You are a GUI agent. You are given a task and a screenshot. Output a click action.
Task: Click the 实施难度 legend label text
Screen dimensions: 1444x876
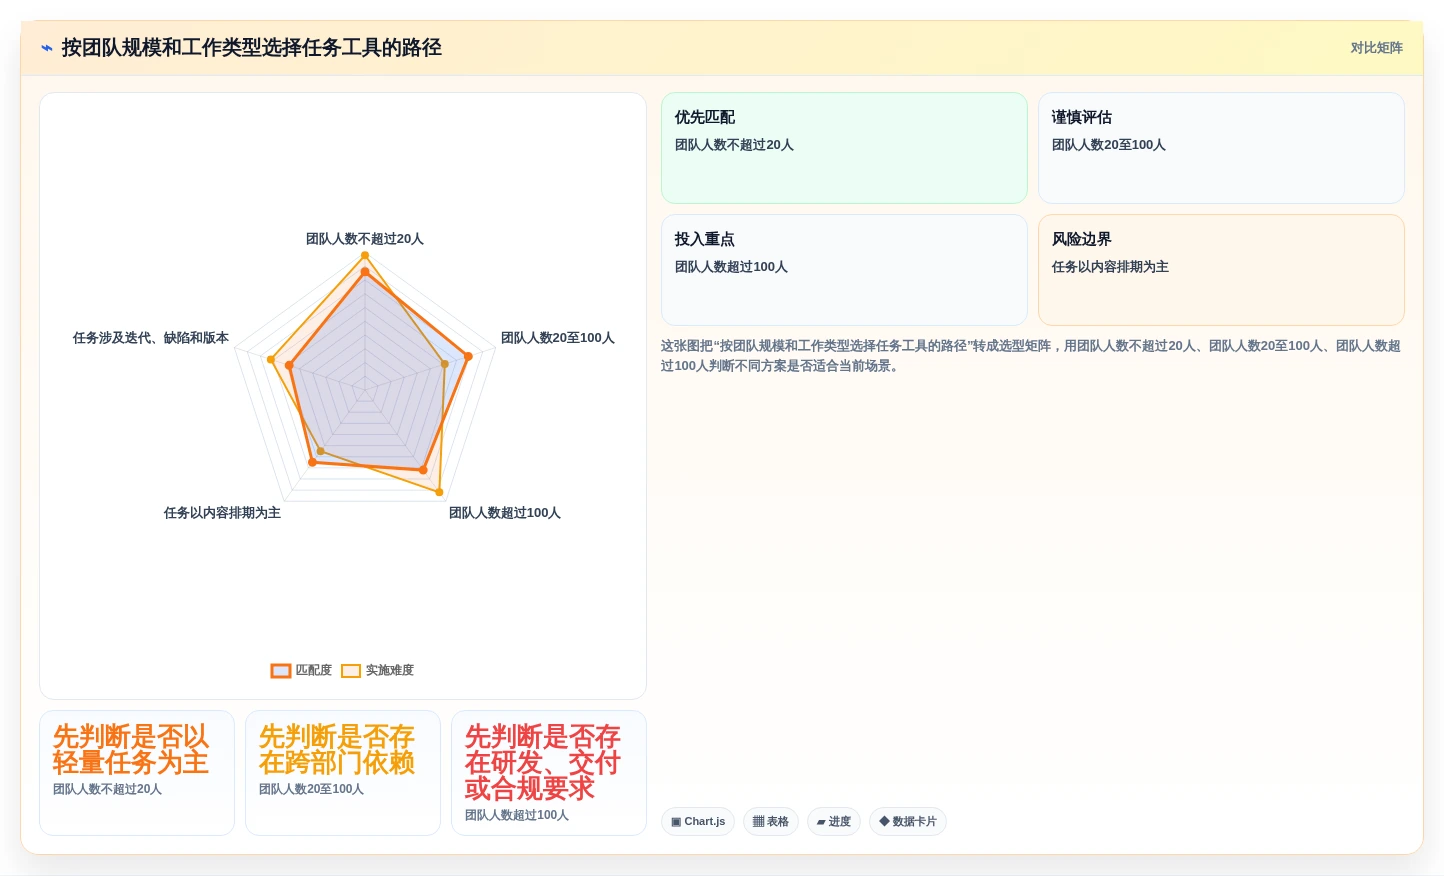[390, 671]
